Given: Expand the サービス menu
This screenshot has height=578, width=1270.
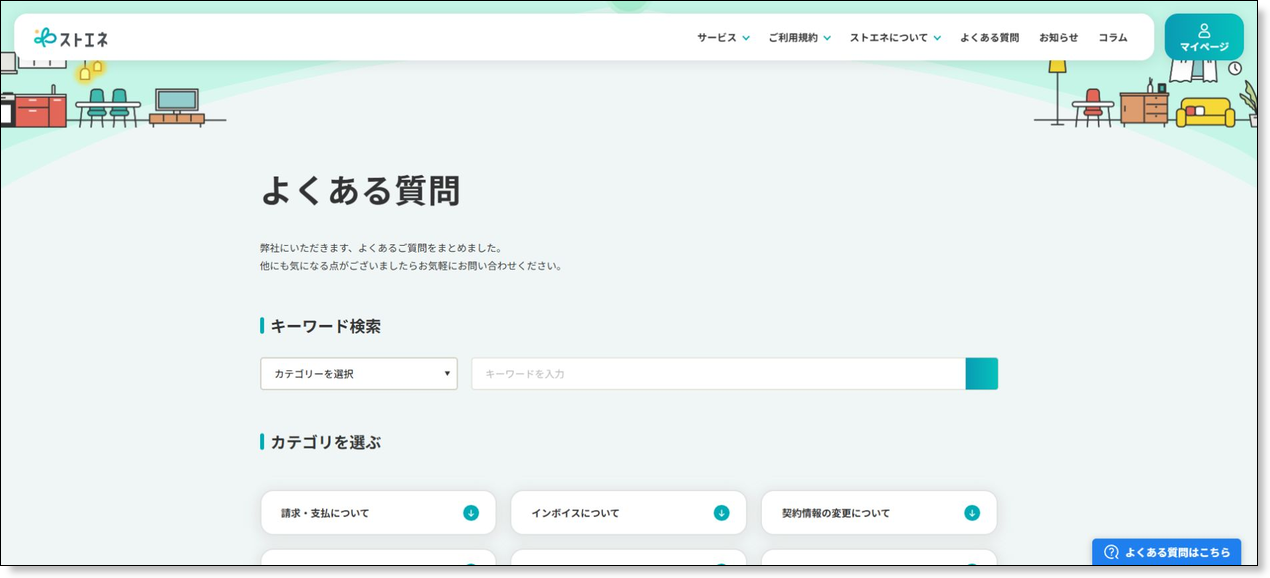Looking at the screenshot, I should pos(723,38).
